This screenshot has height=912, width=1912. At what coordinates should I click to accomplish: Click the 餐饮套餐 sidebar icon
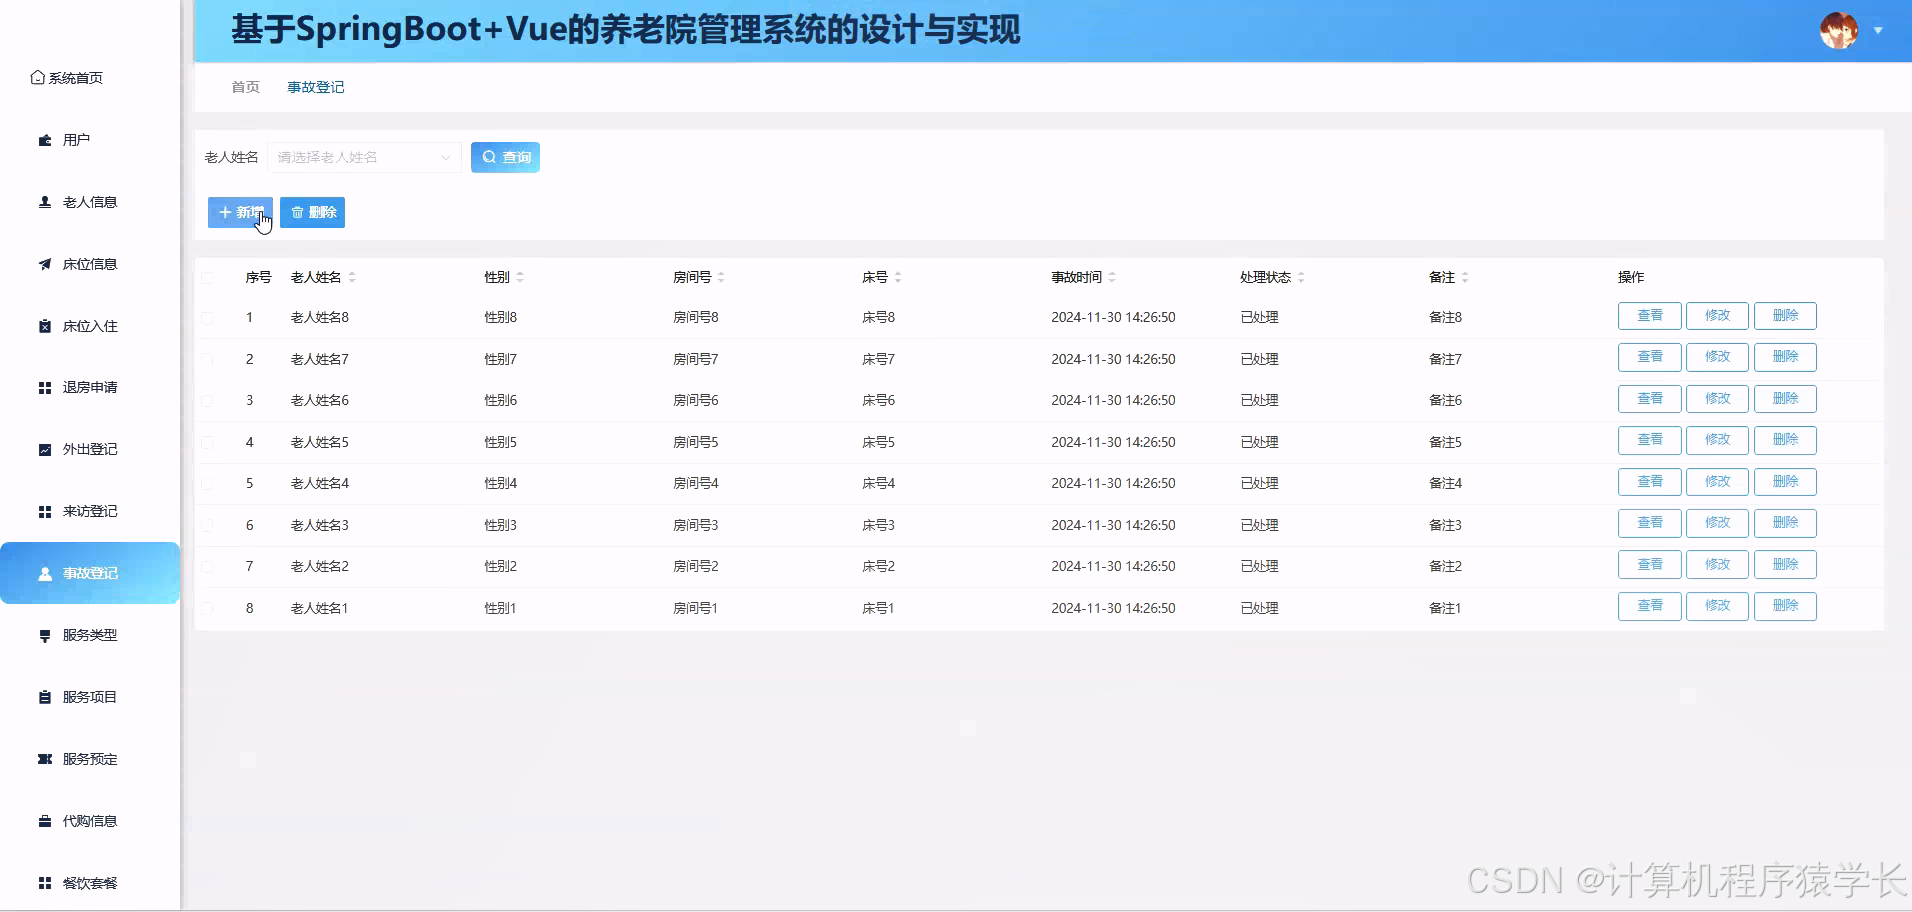(43, 883)
